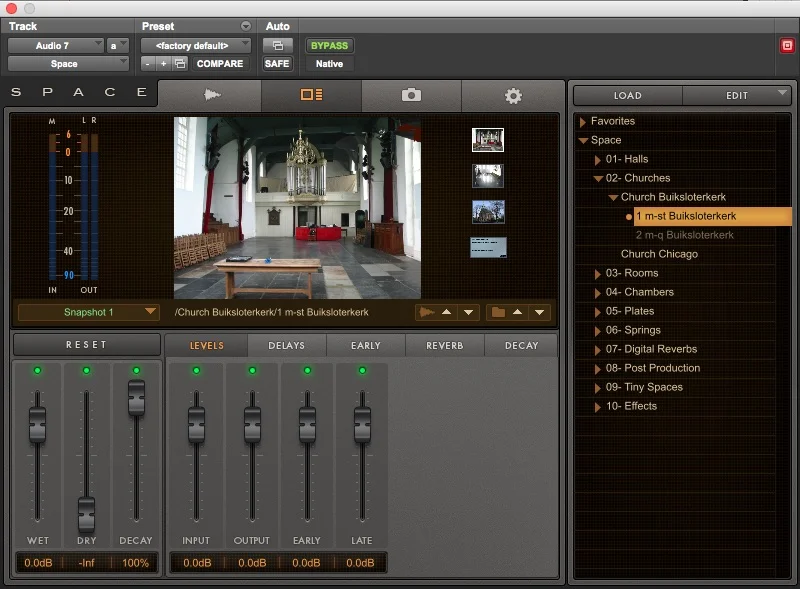Expand the 01- Halls folder
This screenshot has height=589, width=800.
597,159
